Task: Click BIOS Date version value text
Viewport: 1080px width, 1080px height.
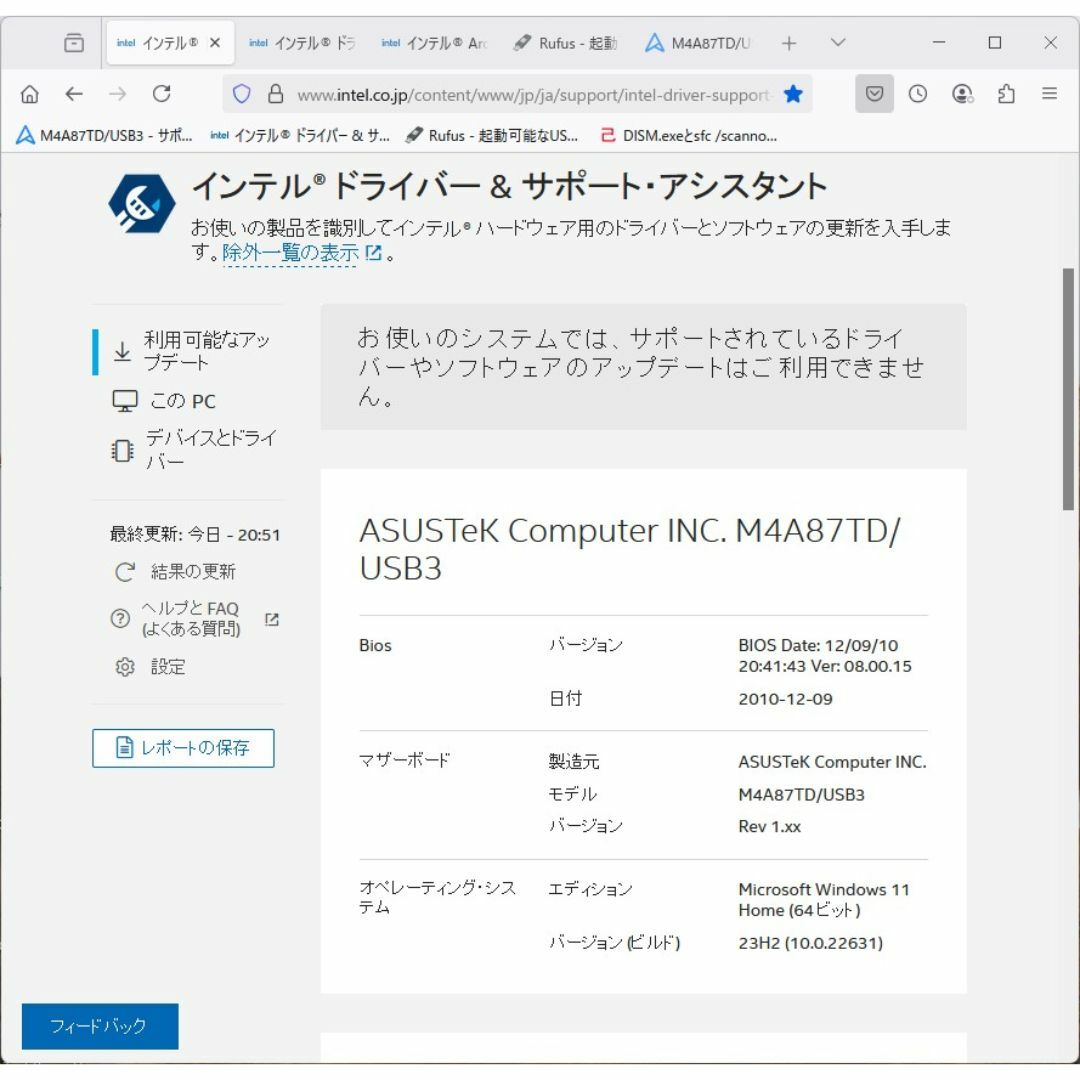Action: (x=825, y=656)
